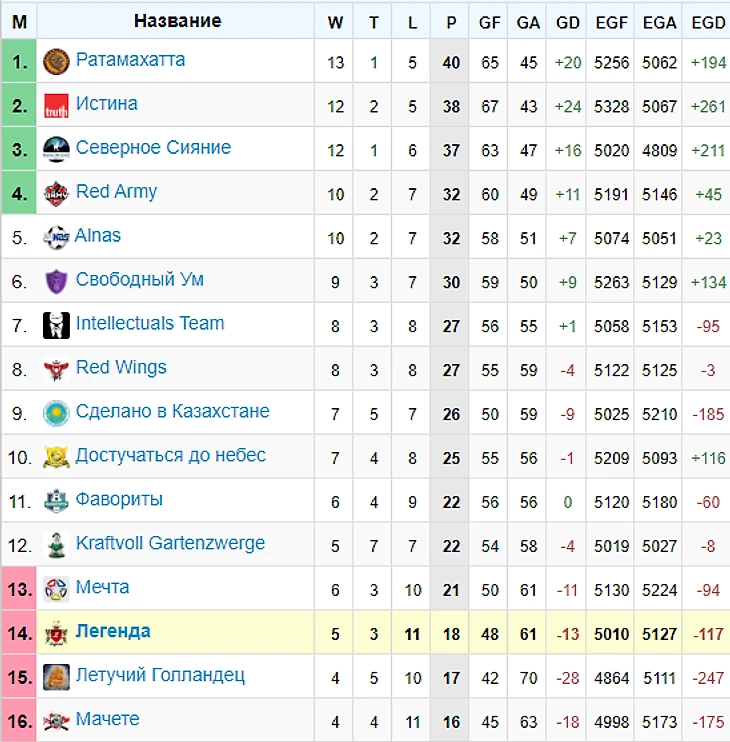Click the EGD column header
730x742 pixels.
708,22
